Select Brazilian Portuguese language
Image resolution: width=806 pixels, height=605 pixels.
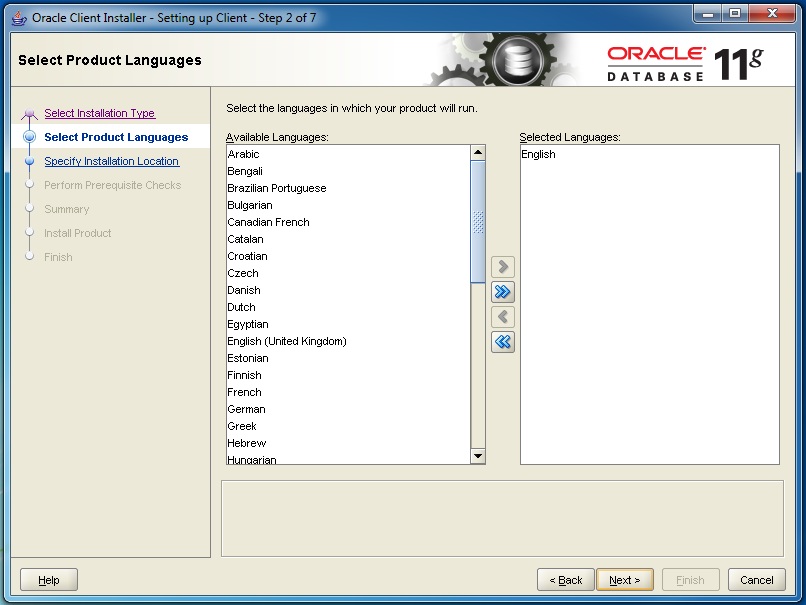(348, 188)
